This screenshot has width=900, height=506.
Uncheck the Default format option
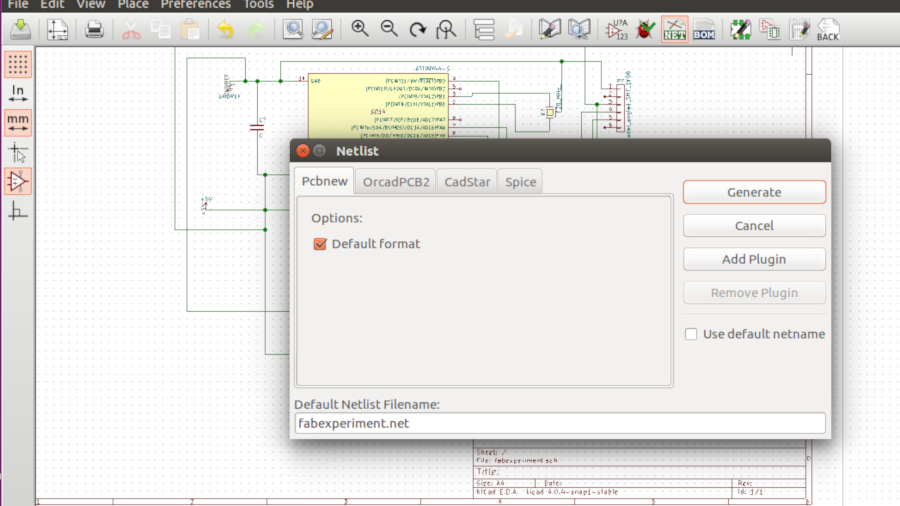click(x=320, y=244)
